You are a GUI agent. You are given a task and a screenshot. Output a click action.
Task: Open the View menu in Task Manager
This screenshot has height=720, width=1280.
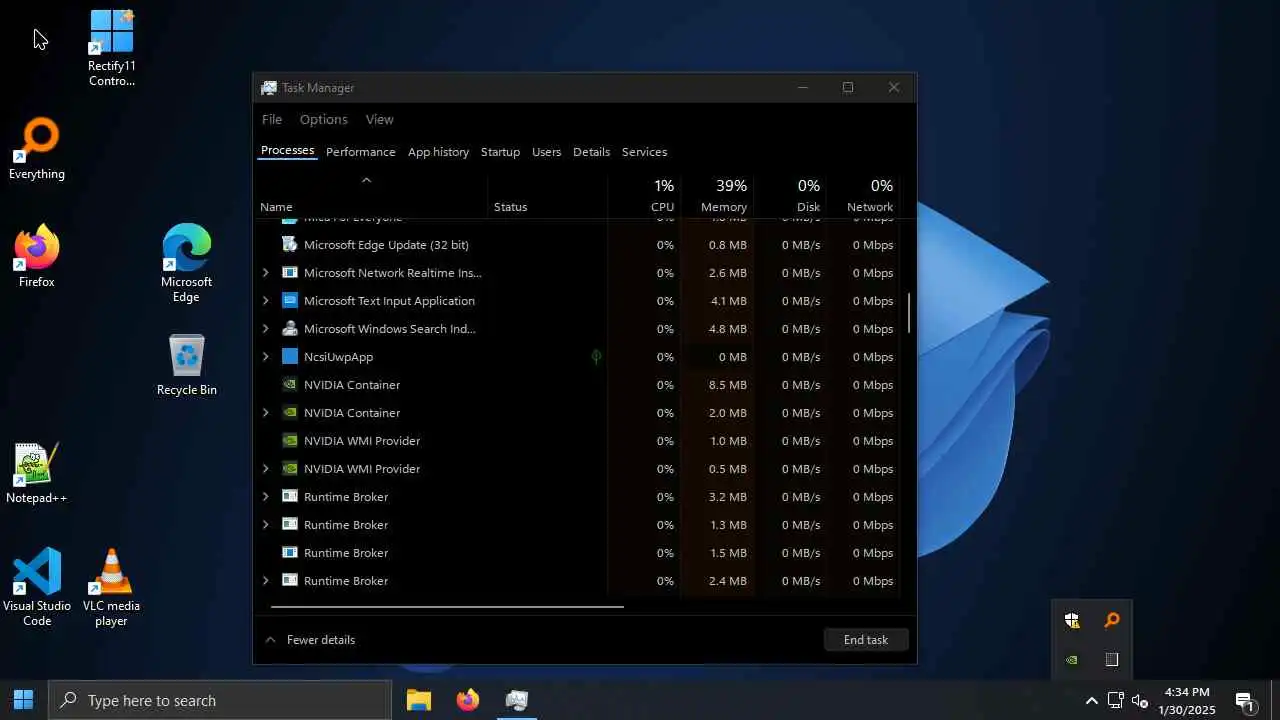click(x=380, y=119)
